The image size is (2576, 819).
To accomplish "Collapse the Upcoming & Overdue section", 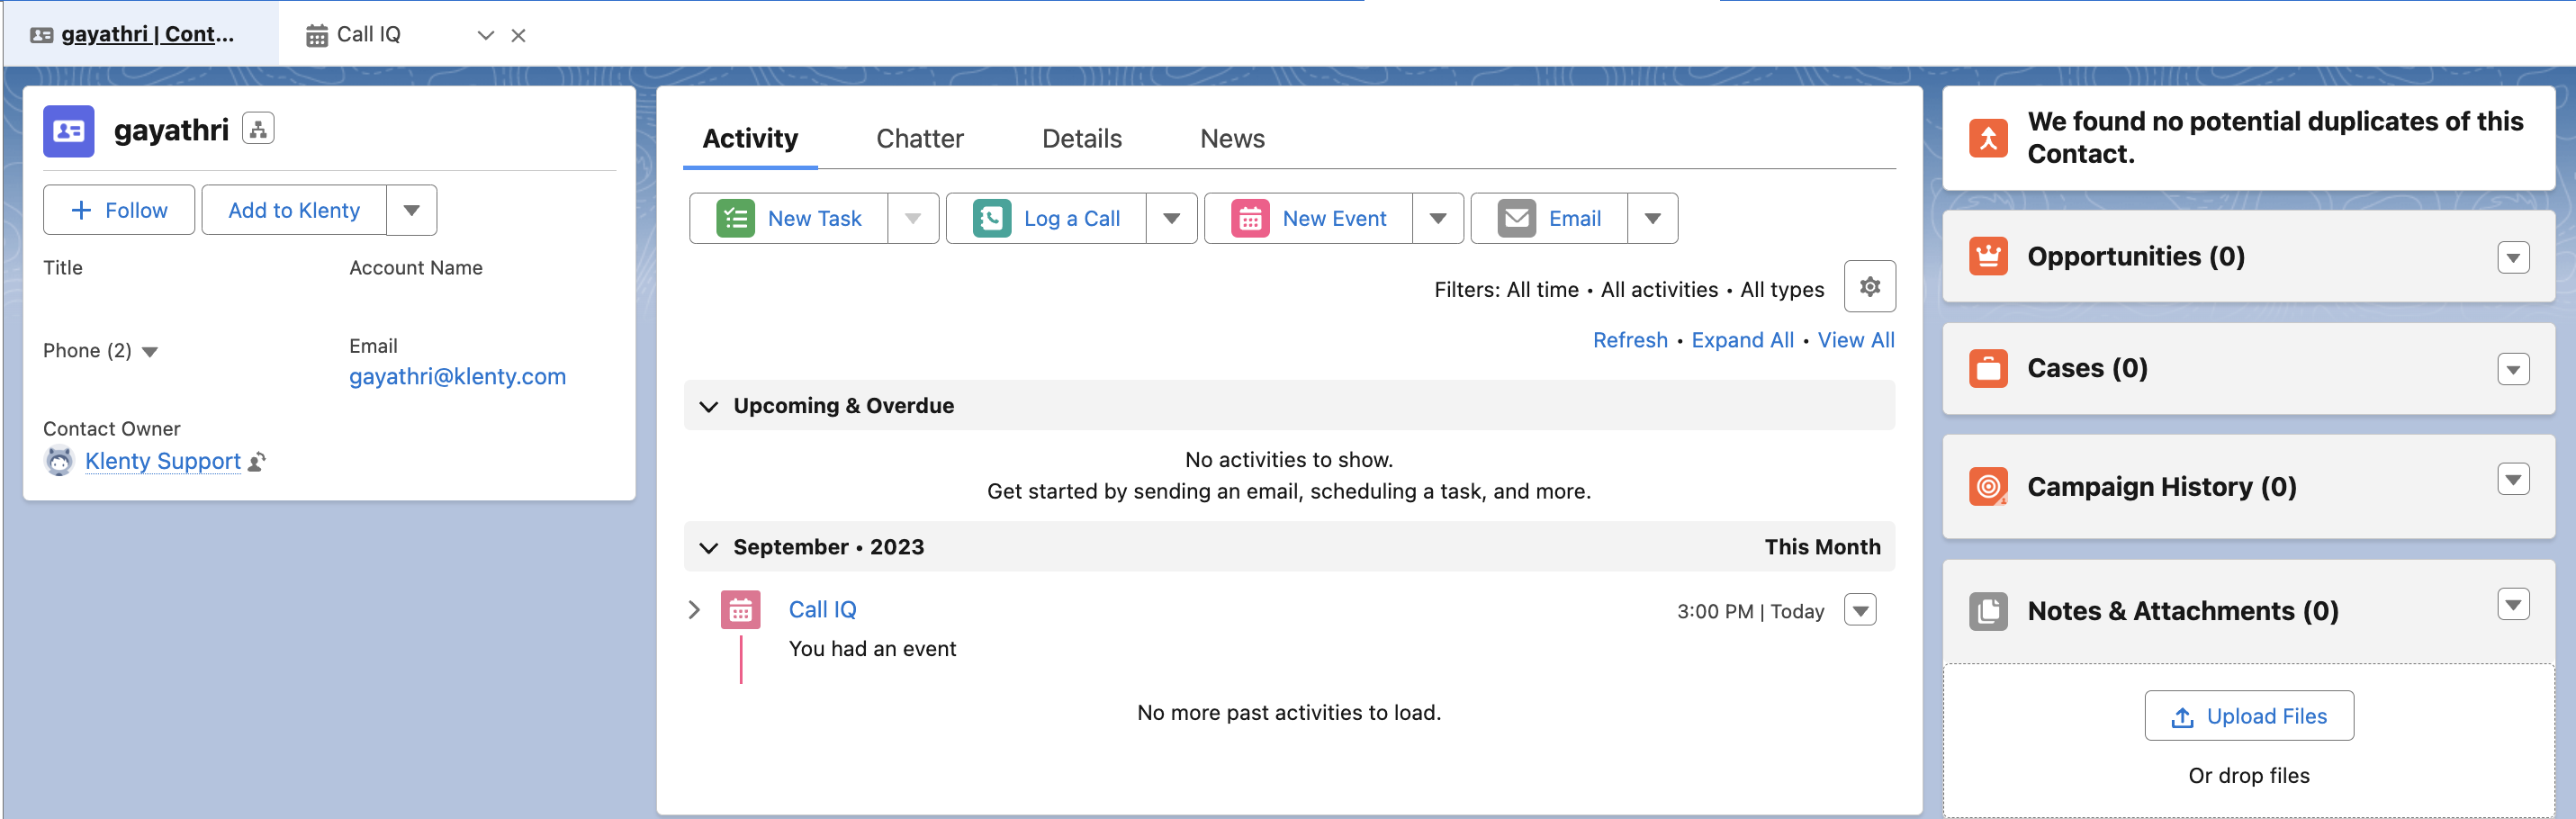I will click(x=709, y=406).
